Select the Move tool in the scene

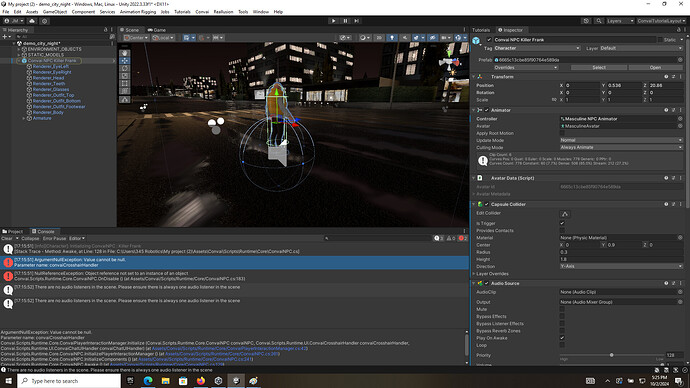(125, 61)
